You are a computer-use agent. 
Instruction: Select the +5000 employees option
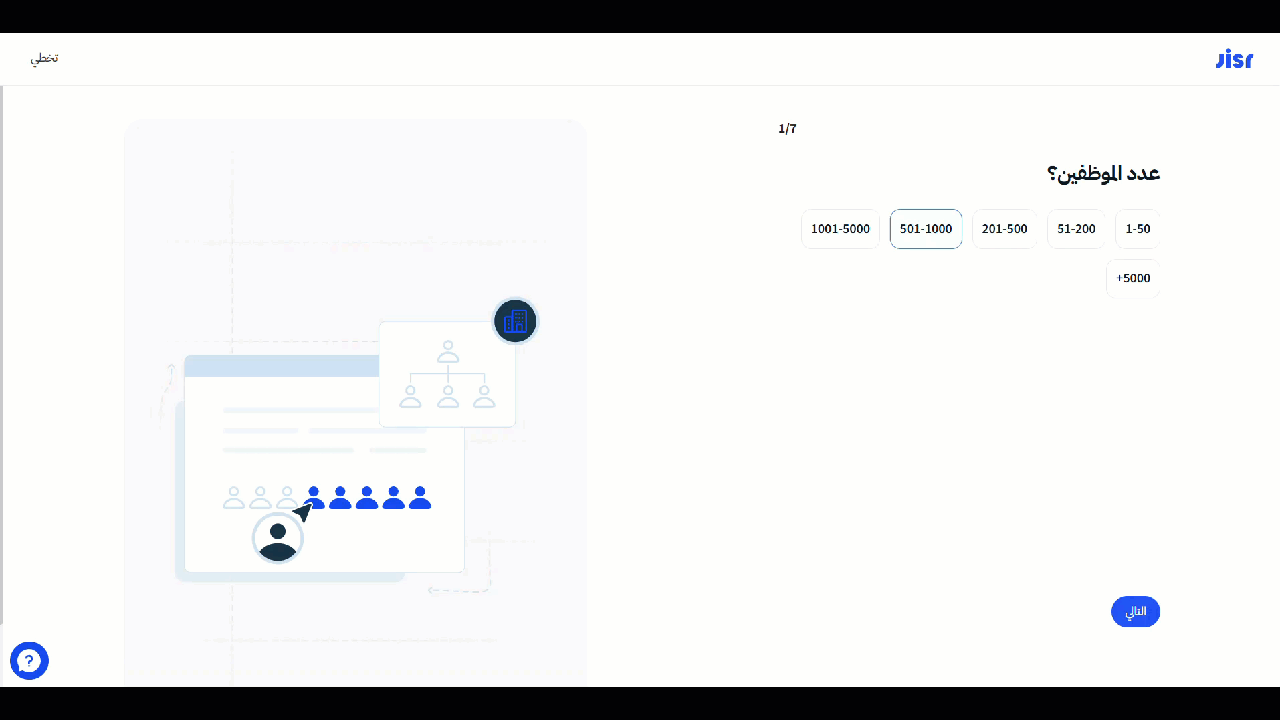1133,279
